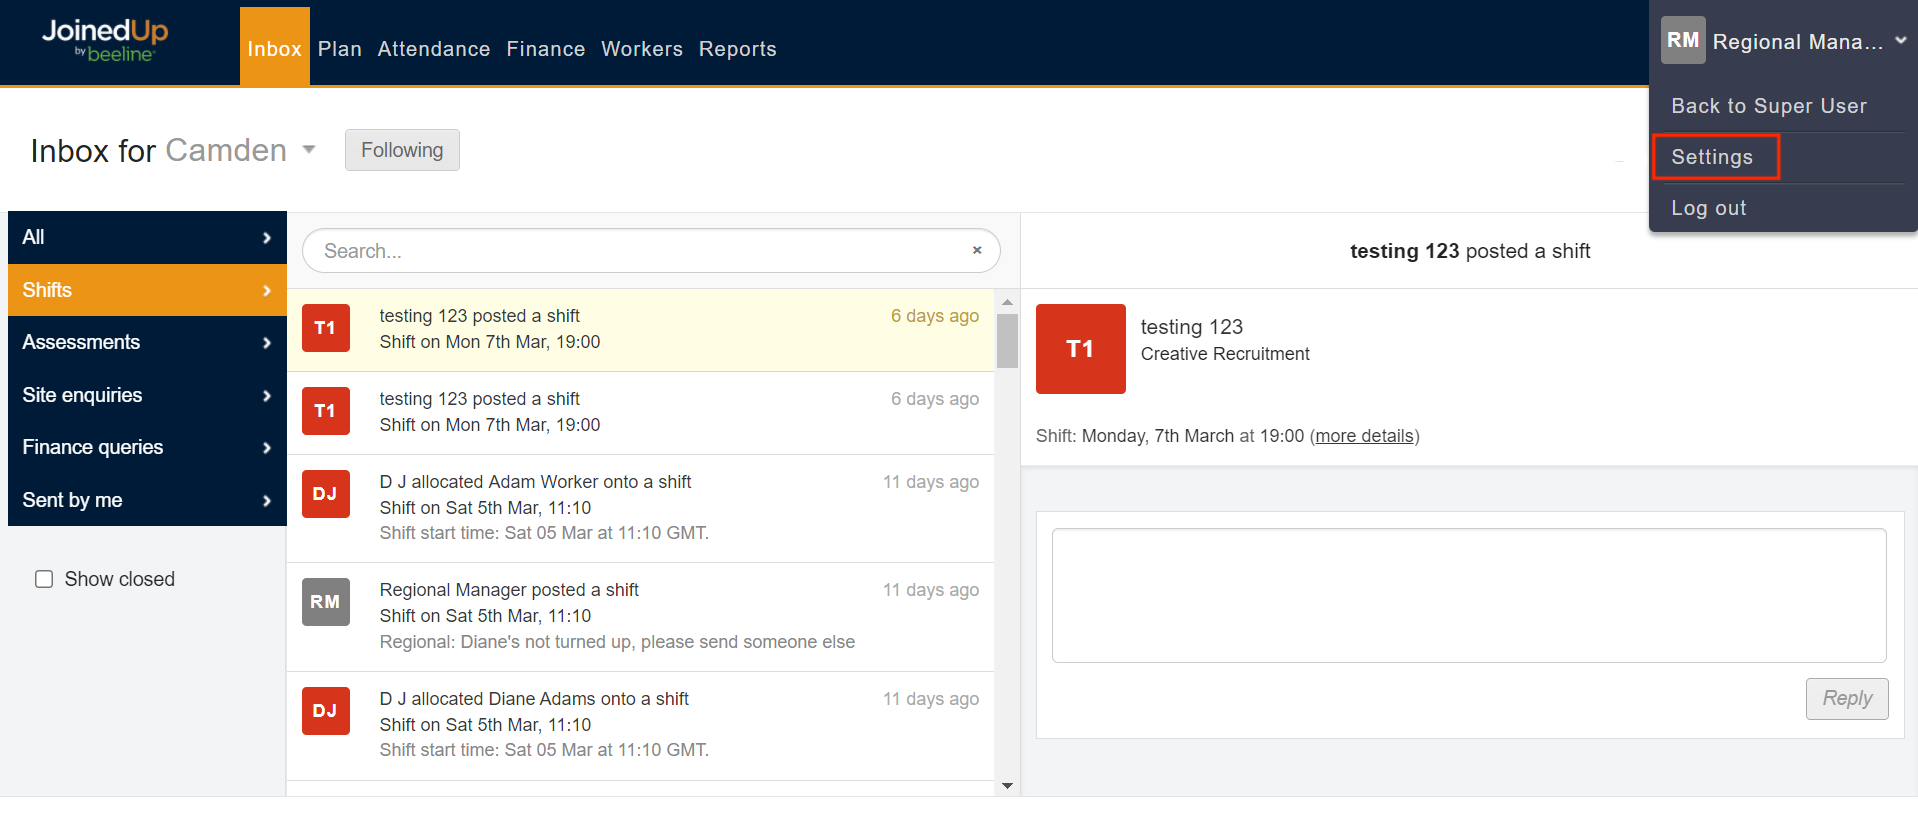Click the grey RM avatar in message list
Viewport: 1918px width, 813px height.
click(x=325, y=602)
